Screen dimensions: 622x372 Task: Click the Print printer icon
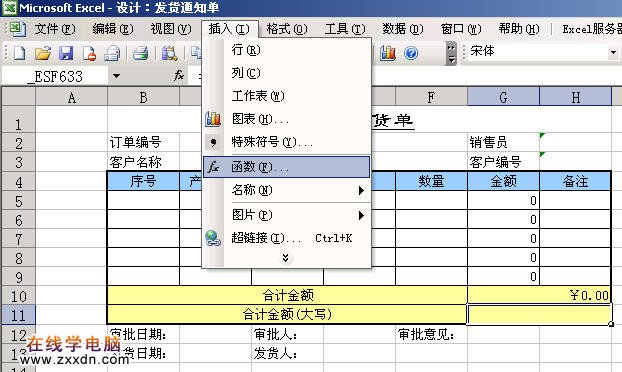coord(140,53)
